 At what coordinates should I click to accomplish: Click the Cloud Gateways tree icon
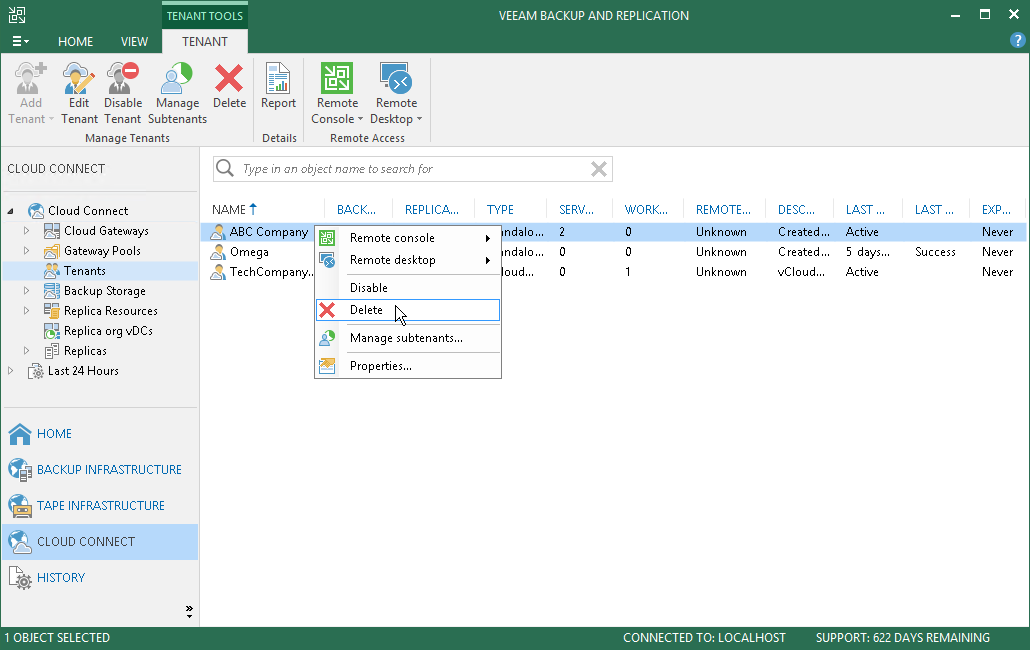(x=52, y=230)
